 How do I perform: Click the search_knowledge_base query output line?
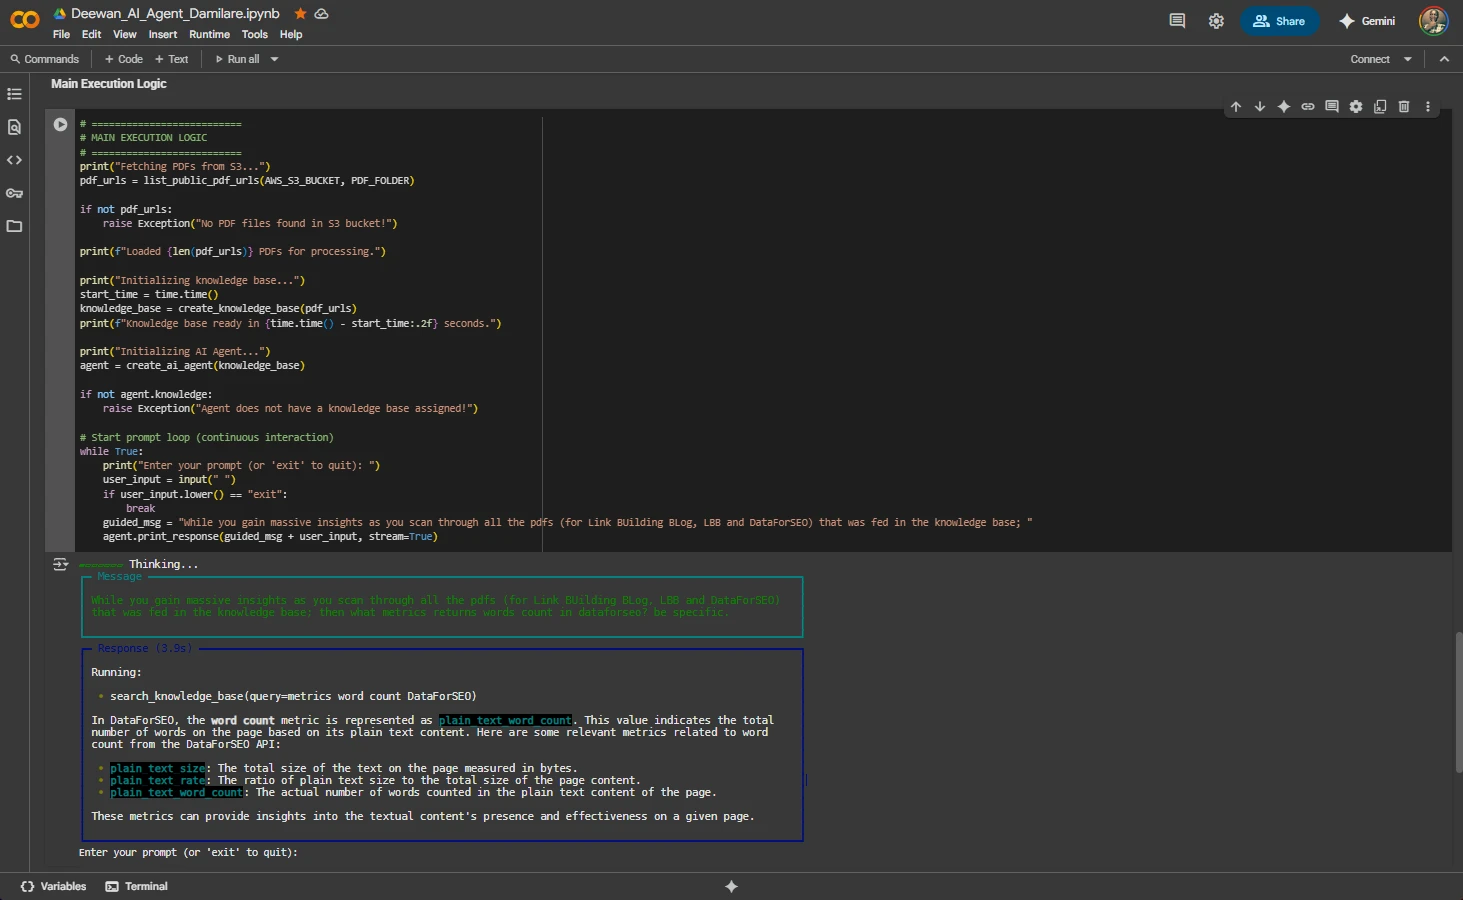293,696
